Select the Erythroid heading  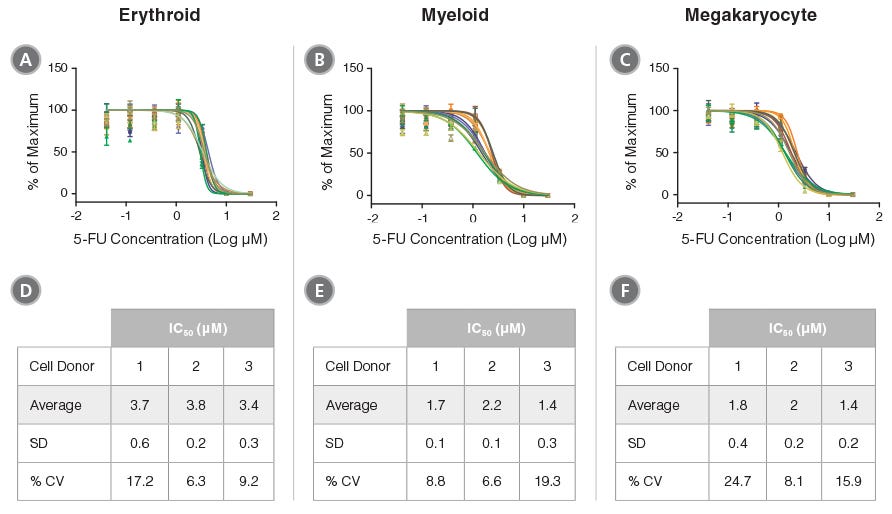click(159, 15)
